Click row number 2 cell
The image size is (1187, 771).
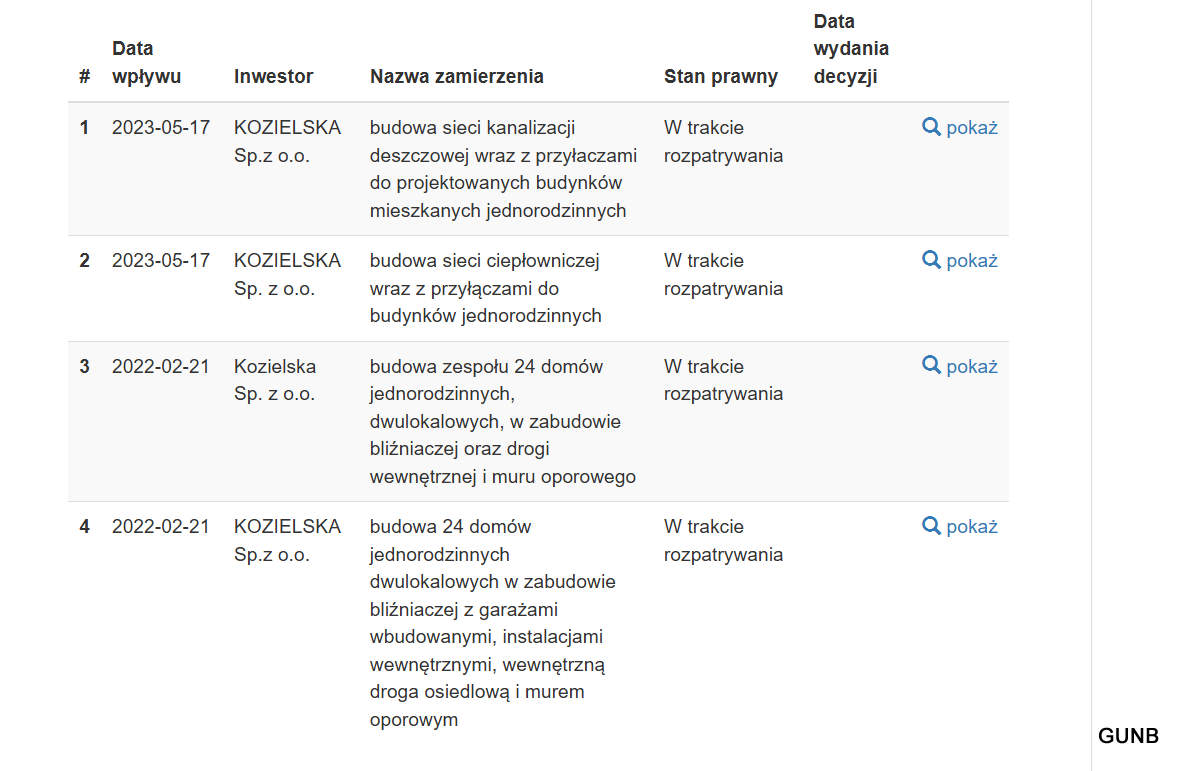click(85, 261)
